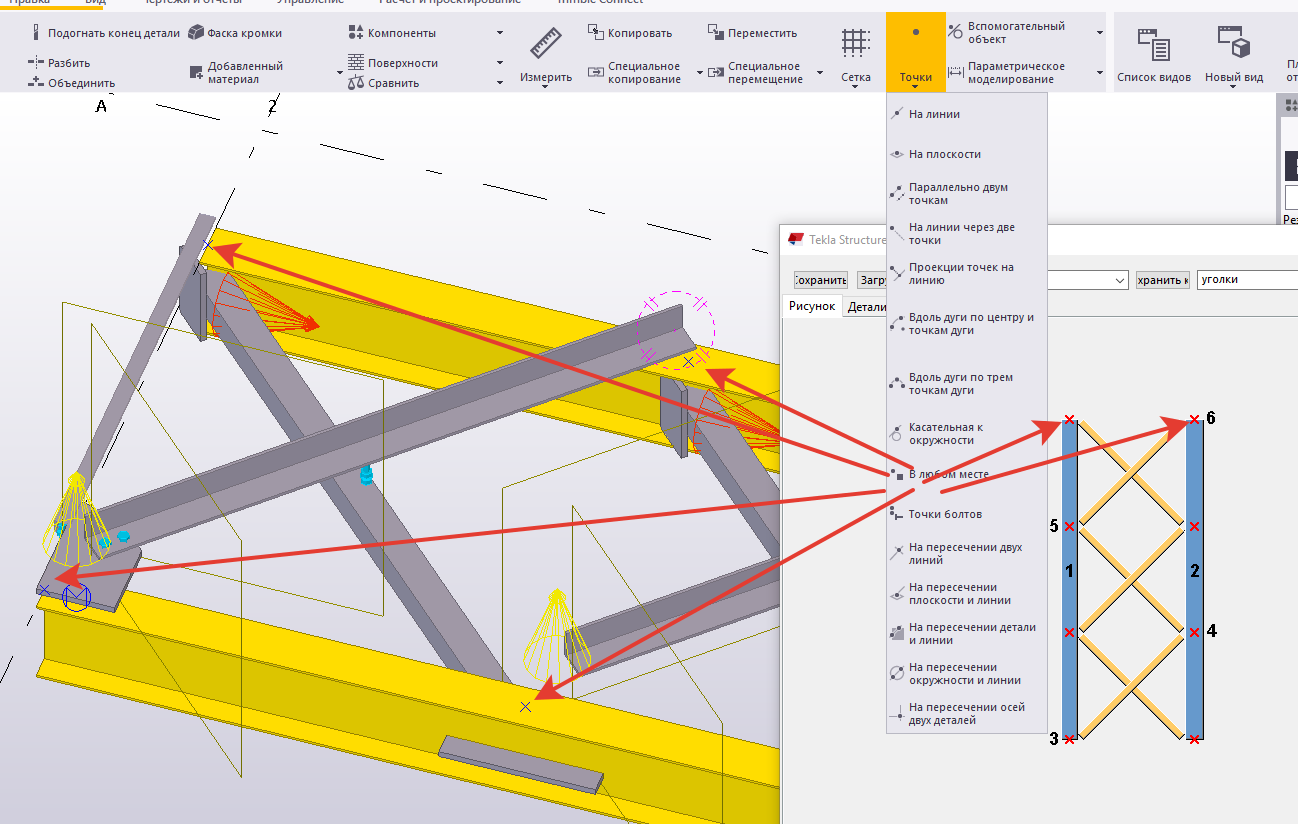Choose the Фаска кромки tool
1298x824 pixels.
[236, 33]
